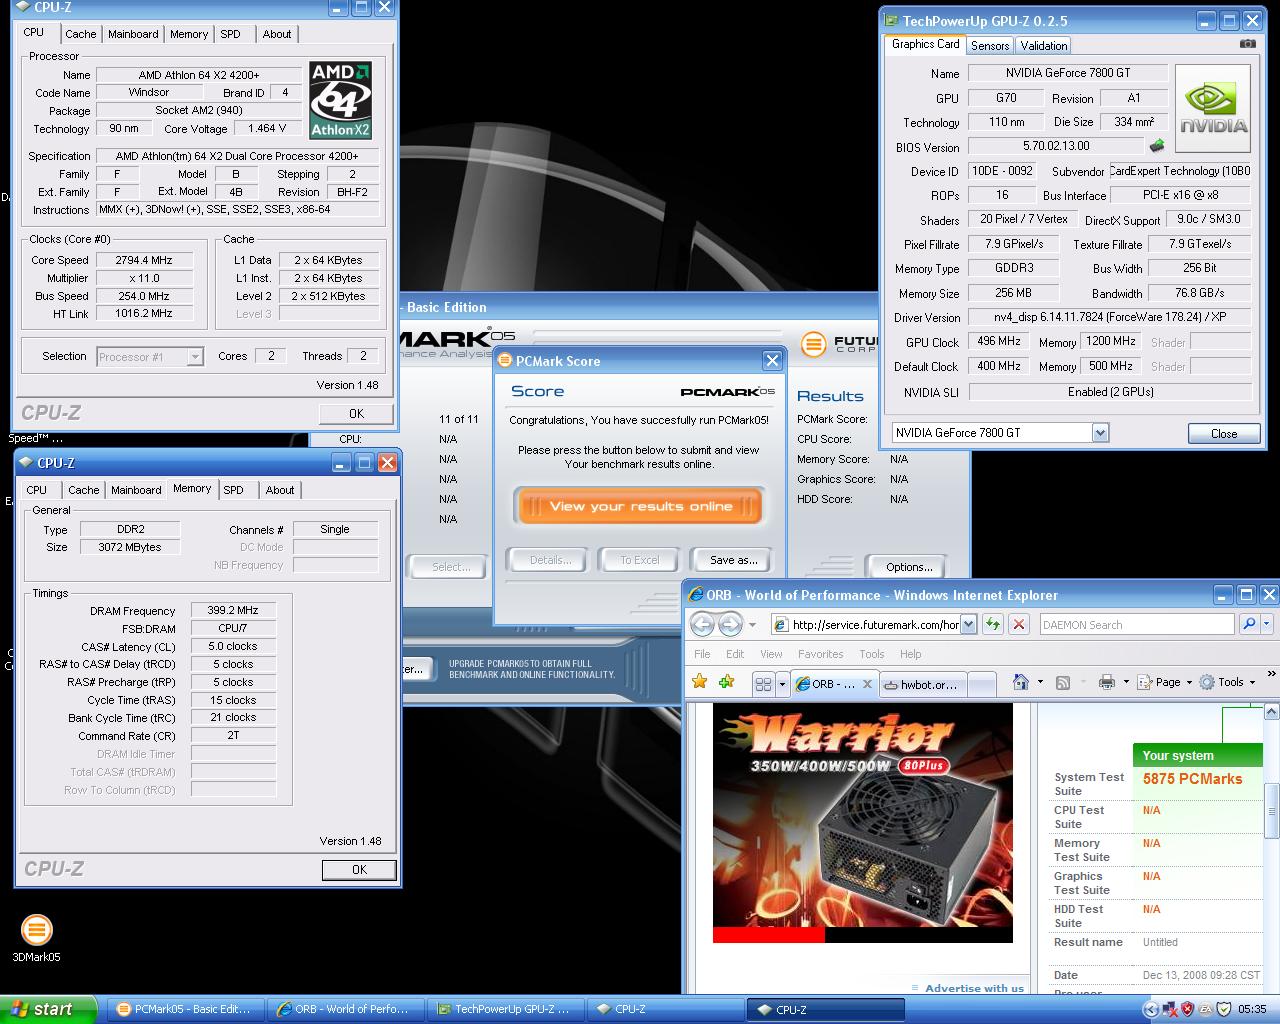Close the ORB browser tab
The image size is (1280, 1024).
(866, 685)
